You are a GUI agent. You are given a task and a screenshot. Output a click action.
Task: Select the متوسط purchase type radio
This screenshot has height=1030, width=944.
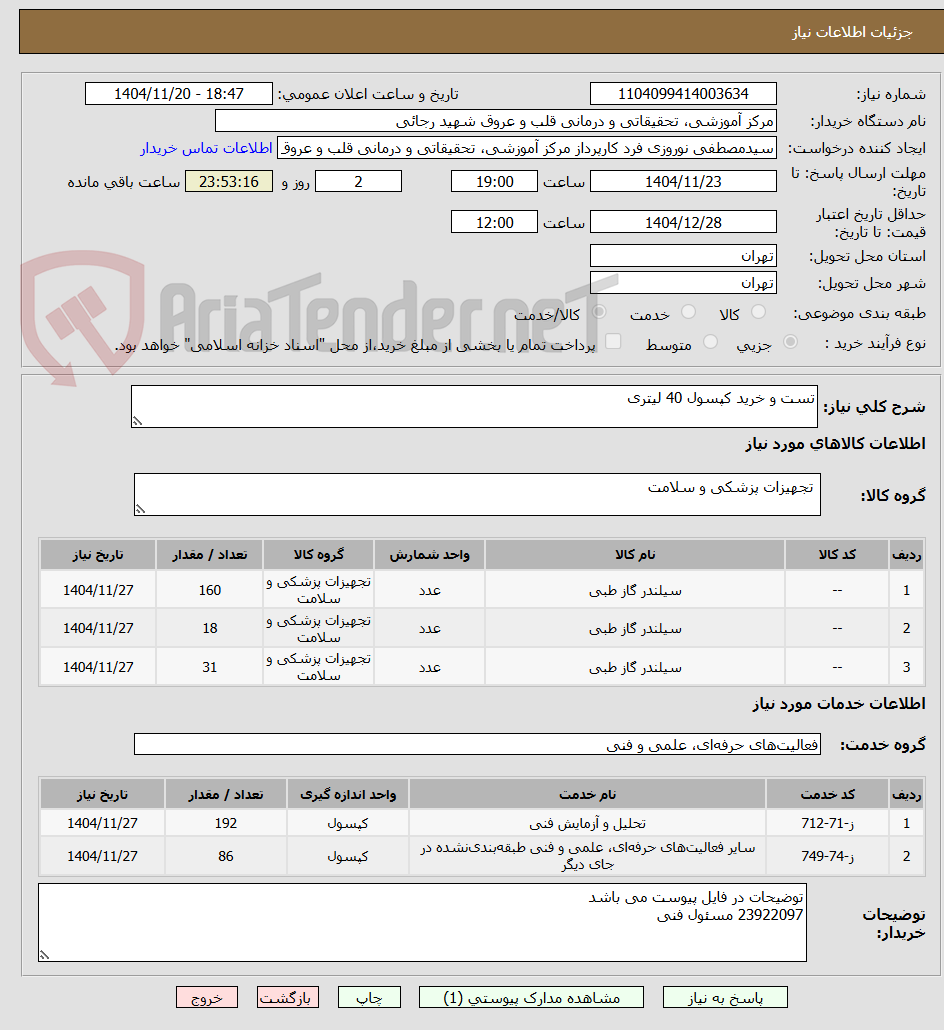710,342
